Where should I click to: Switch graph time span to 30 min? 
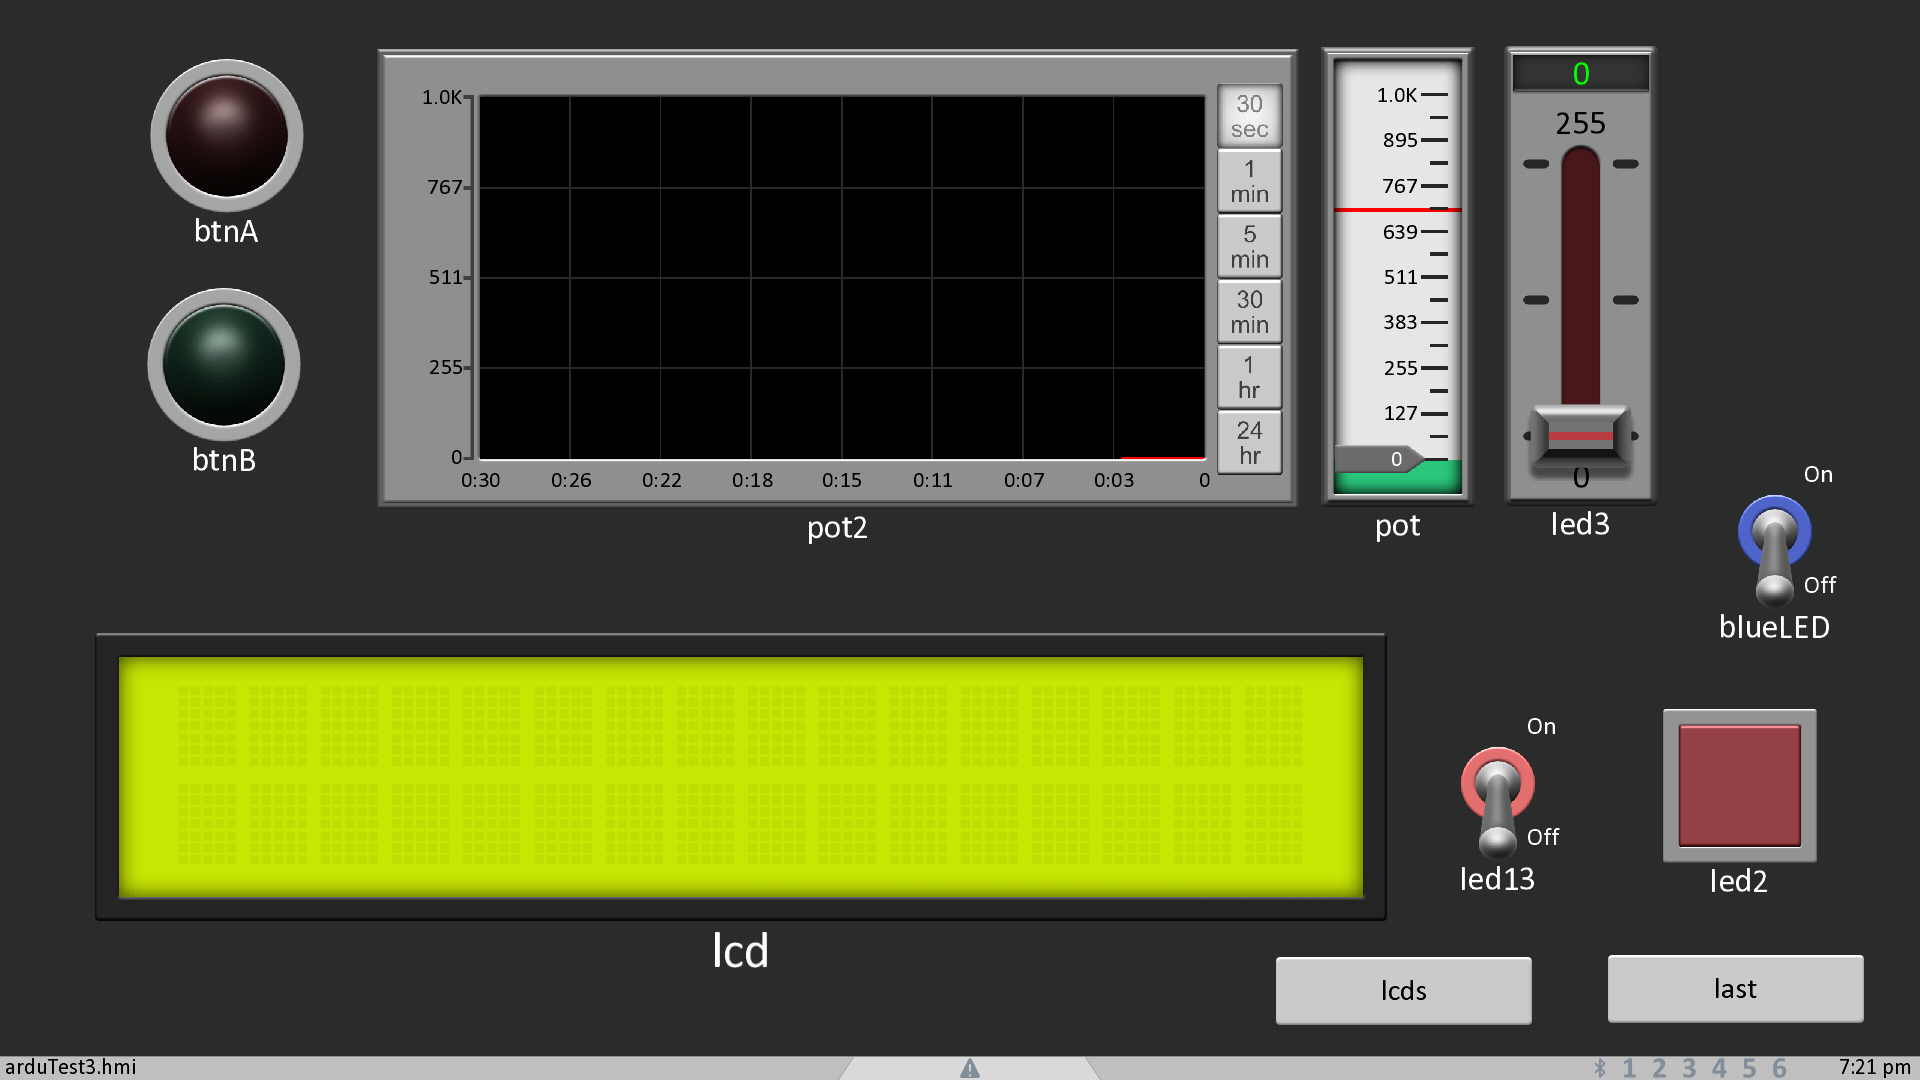pyautogui.click(x=1249, y=312)
